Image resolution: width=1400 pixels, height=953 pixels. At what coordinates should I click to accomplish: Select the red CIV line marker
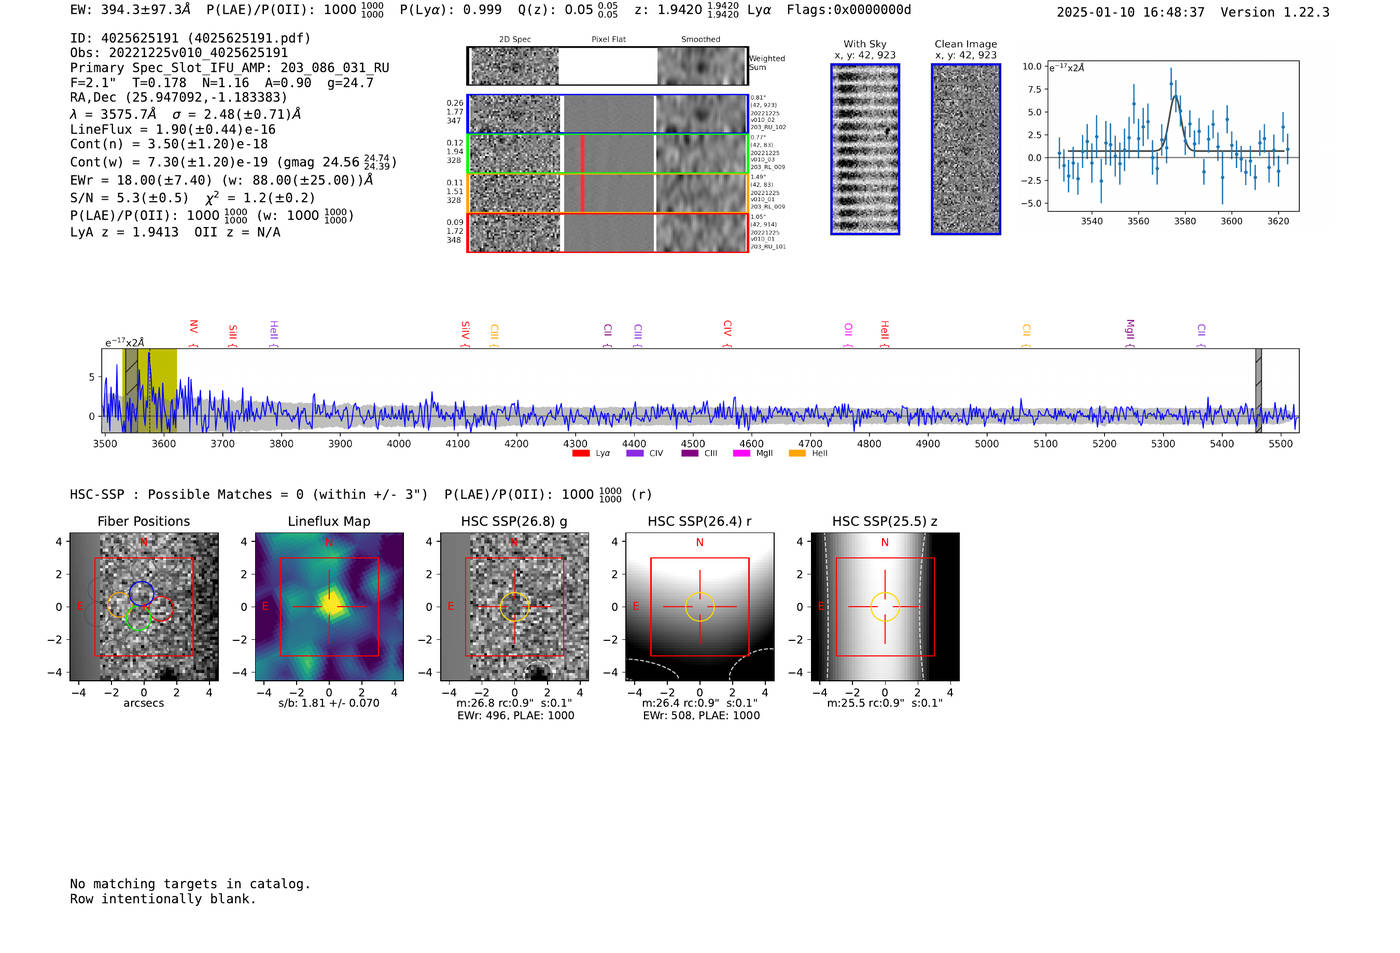pyautogui.click(x=727, y=334)
